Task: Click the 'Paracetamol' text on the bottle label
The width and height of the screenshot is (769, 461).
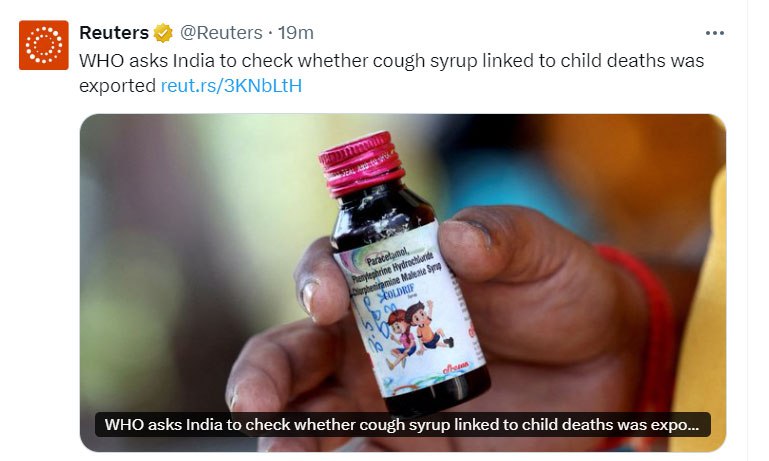Action: 387,256
